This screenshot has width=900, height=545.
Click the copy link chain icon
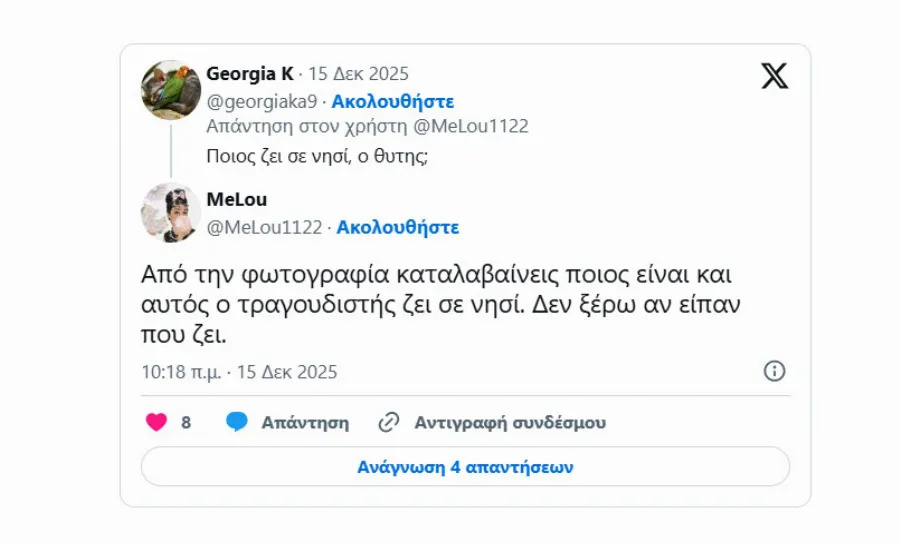tap(389, 422)
